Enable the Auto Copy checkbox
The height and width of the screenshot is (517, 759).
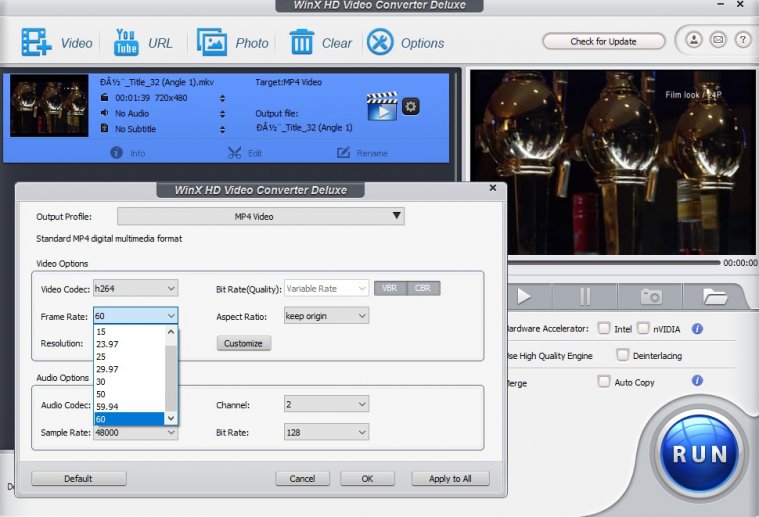pos(604,382)
